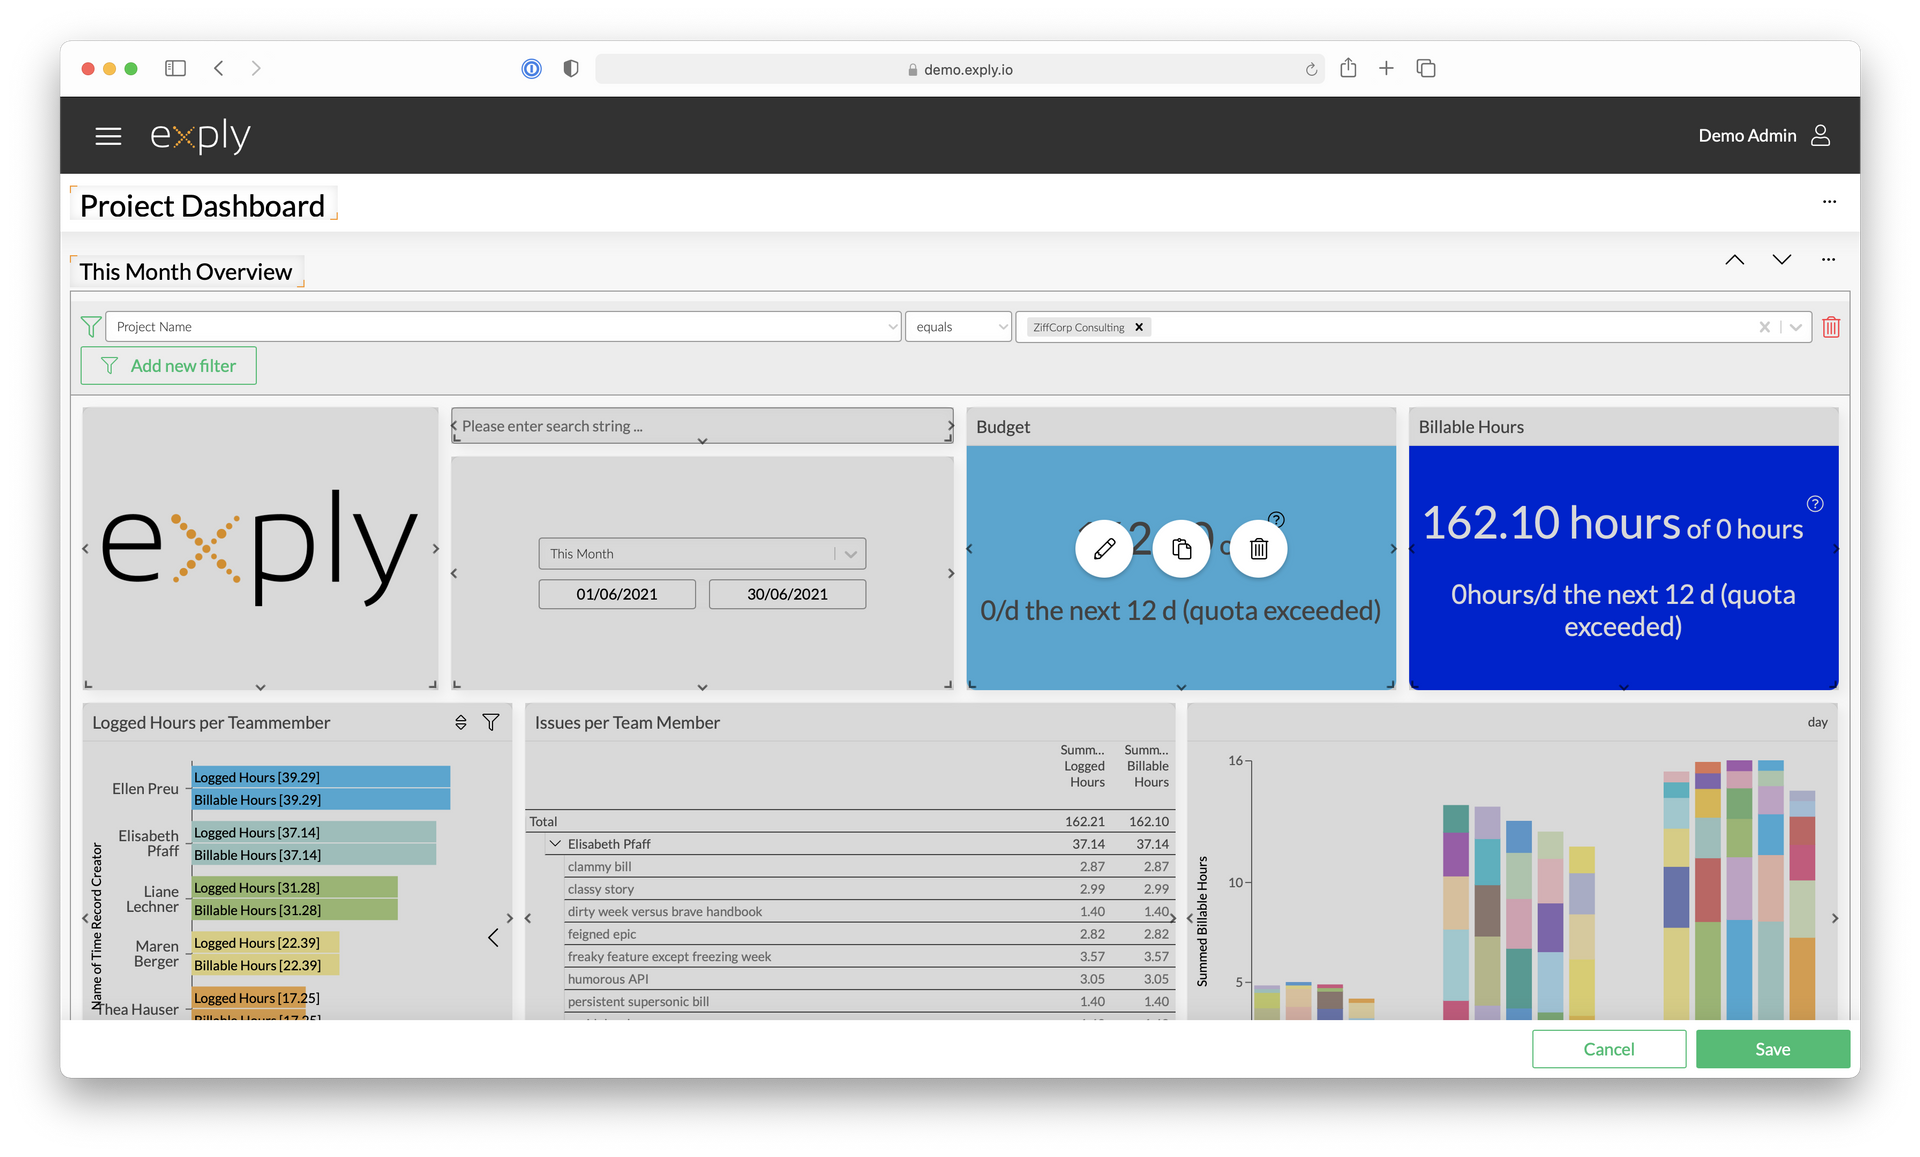Open help on Billable Hours tile

1815,504
